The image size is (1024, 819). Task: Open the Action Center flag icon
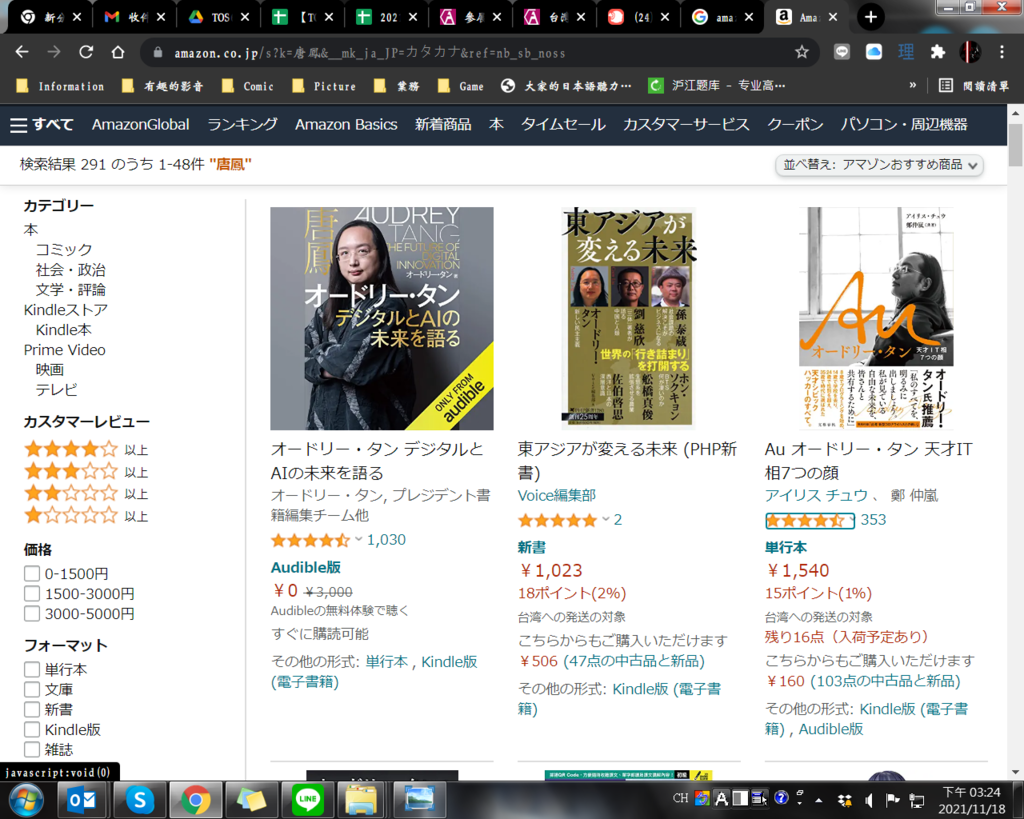tap(892, 800)
